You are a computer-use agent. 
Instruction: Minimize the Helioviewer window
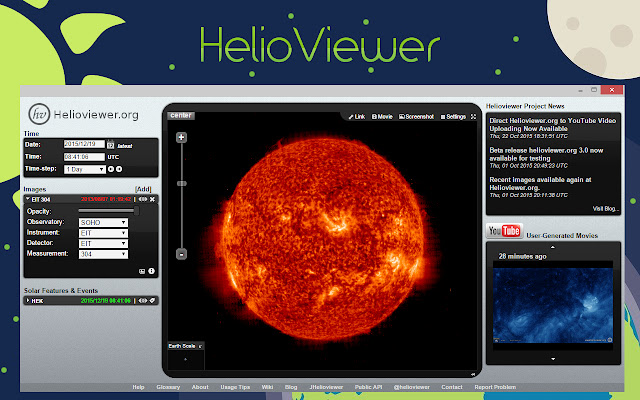(580, 90)
